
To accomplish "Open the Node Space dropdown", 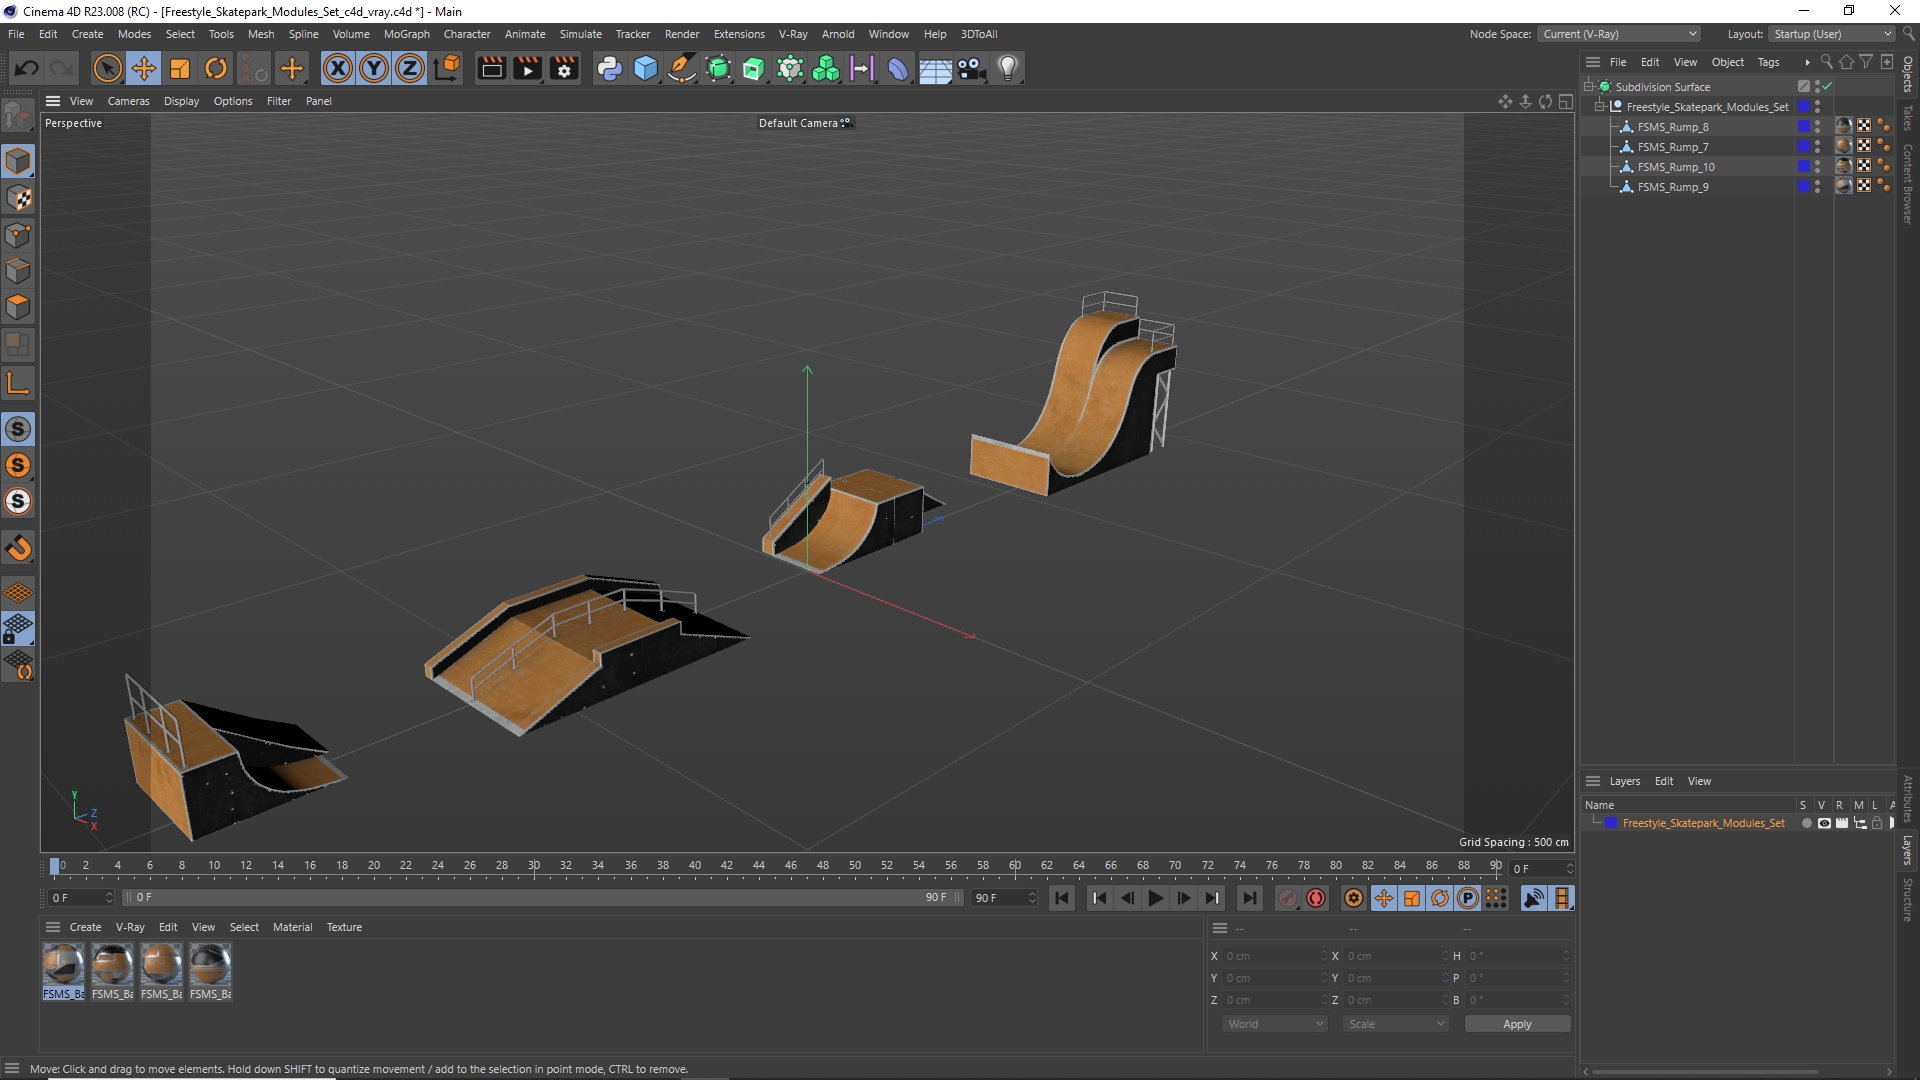I will [x=1619, y=34].
